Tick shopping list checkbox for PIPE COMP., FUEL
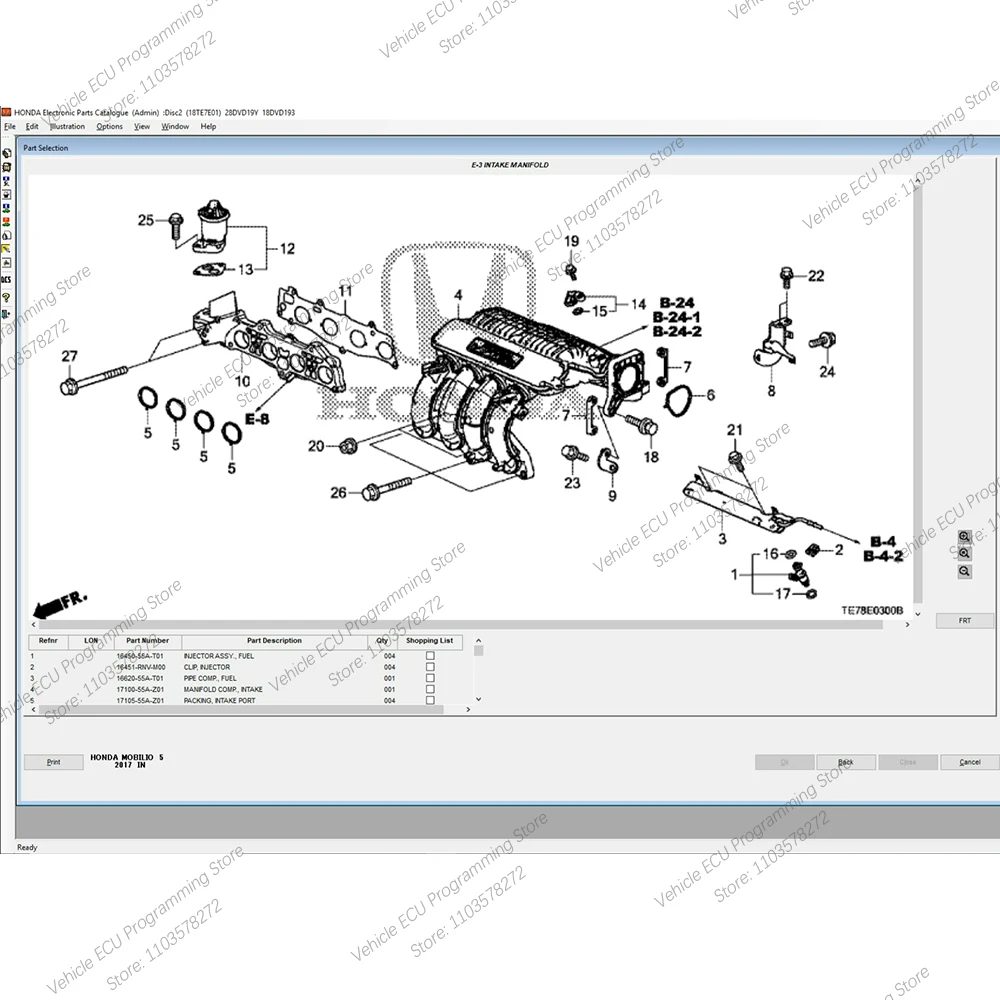This screenshot has width=1000, height=1000. click(x=430, y=678)
